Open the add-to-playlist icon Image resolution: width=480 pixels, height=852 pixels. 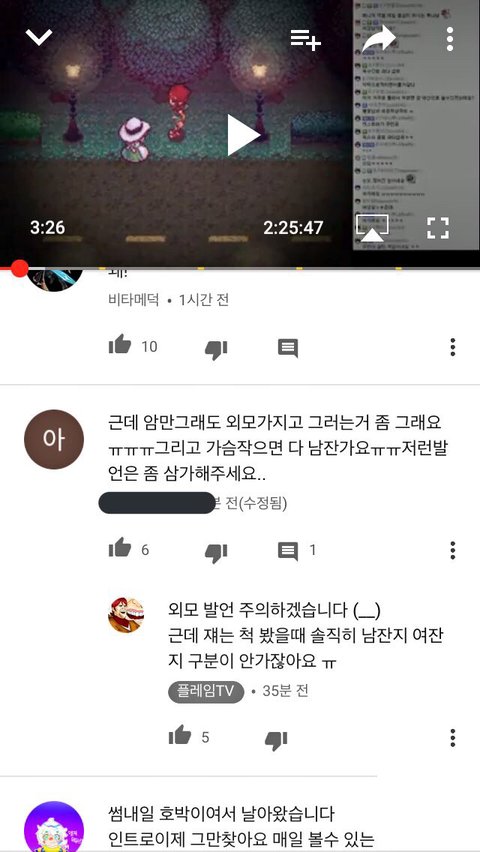(306, 39)
